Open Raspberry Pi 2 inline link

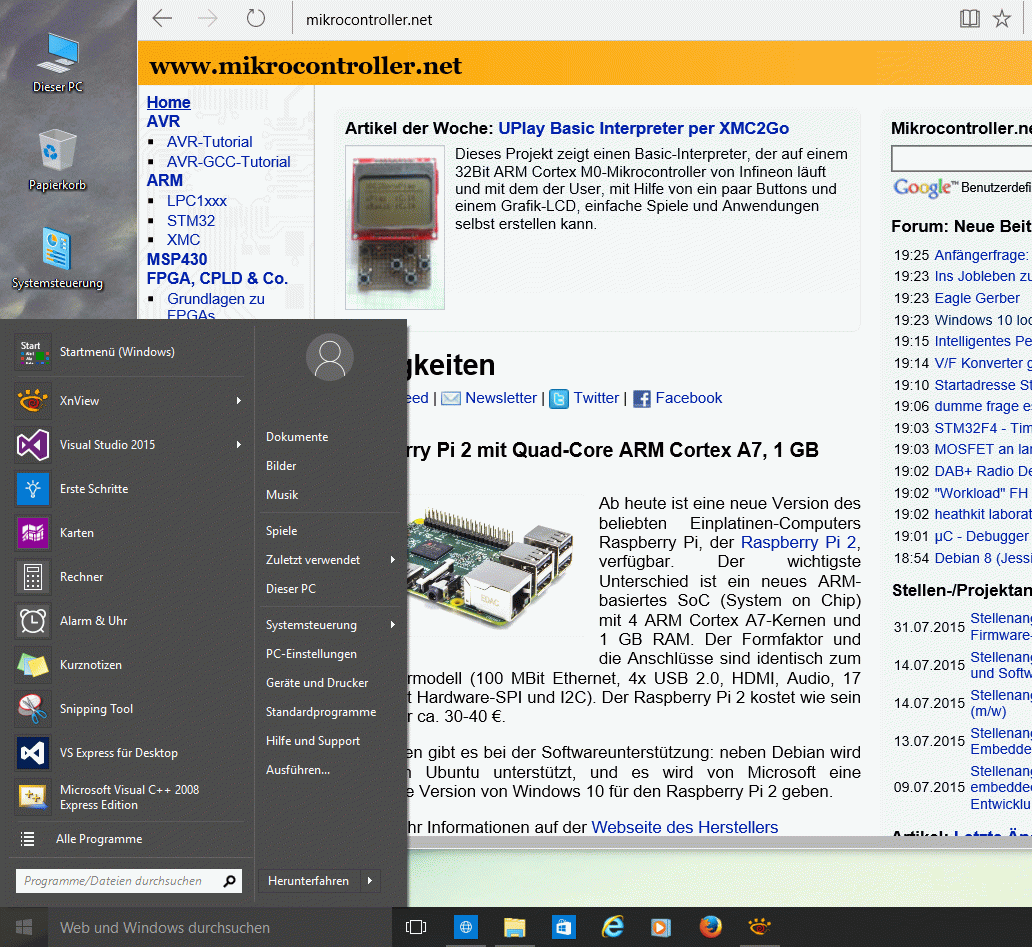pyautogui.click(x=798, y=542)
